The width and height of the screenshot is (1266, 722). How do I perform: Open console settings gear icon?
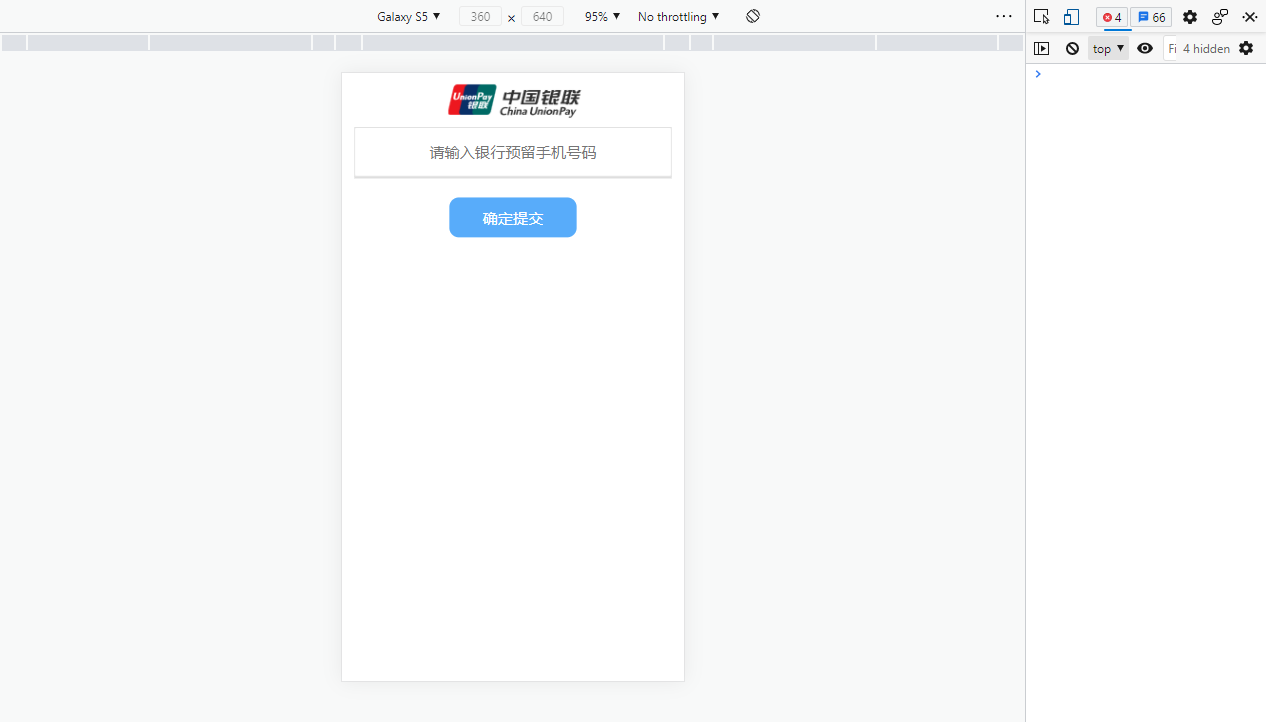point(1246,48)
